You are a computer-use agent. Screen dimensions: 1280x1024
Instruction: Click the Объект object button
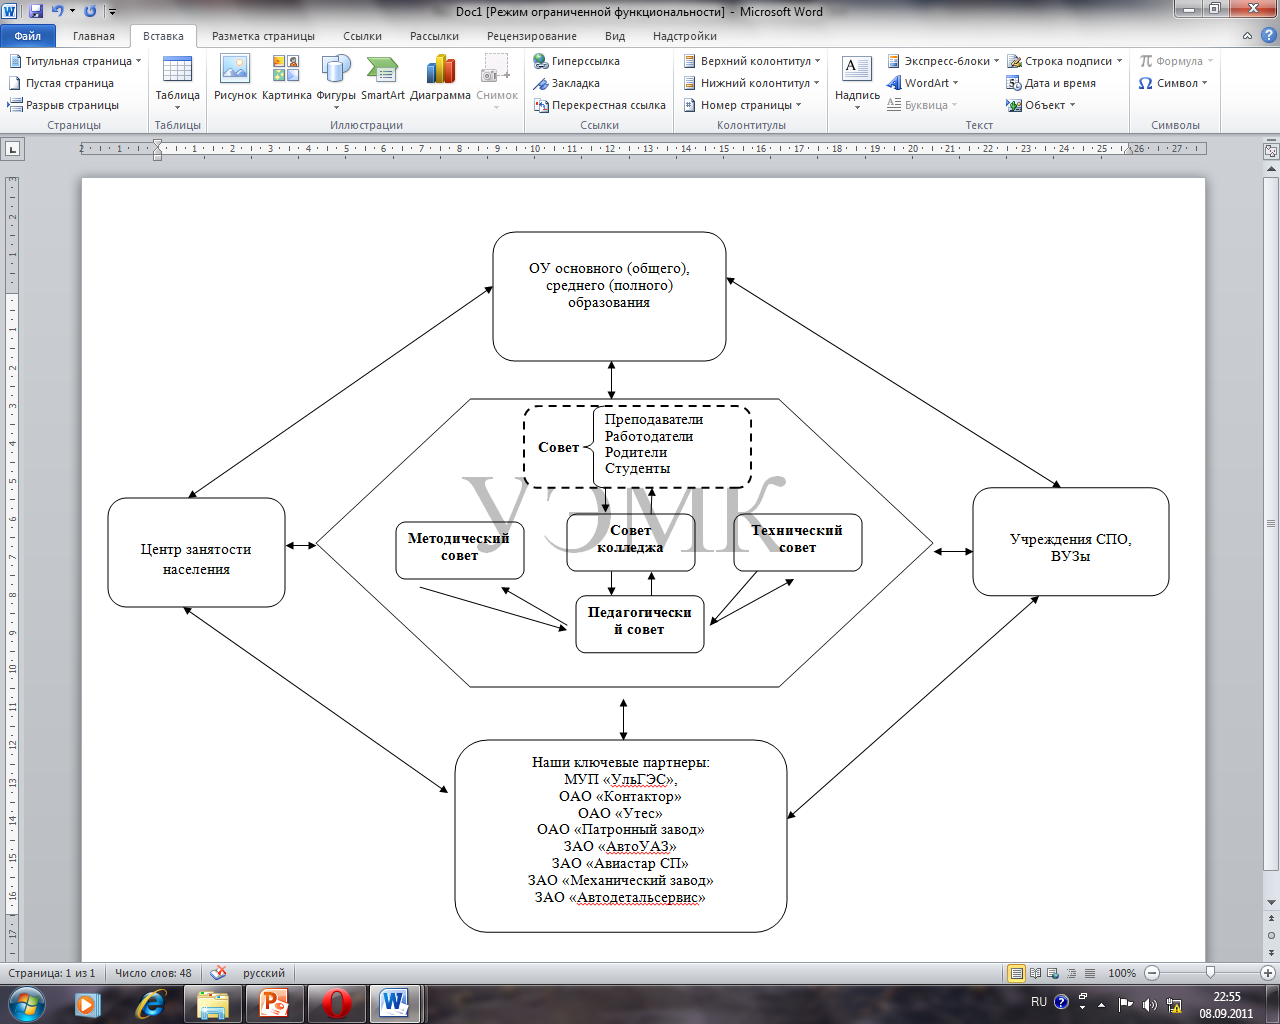click(x=1041, y=105)
